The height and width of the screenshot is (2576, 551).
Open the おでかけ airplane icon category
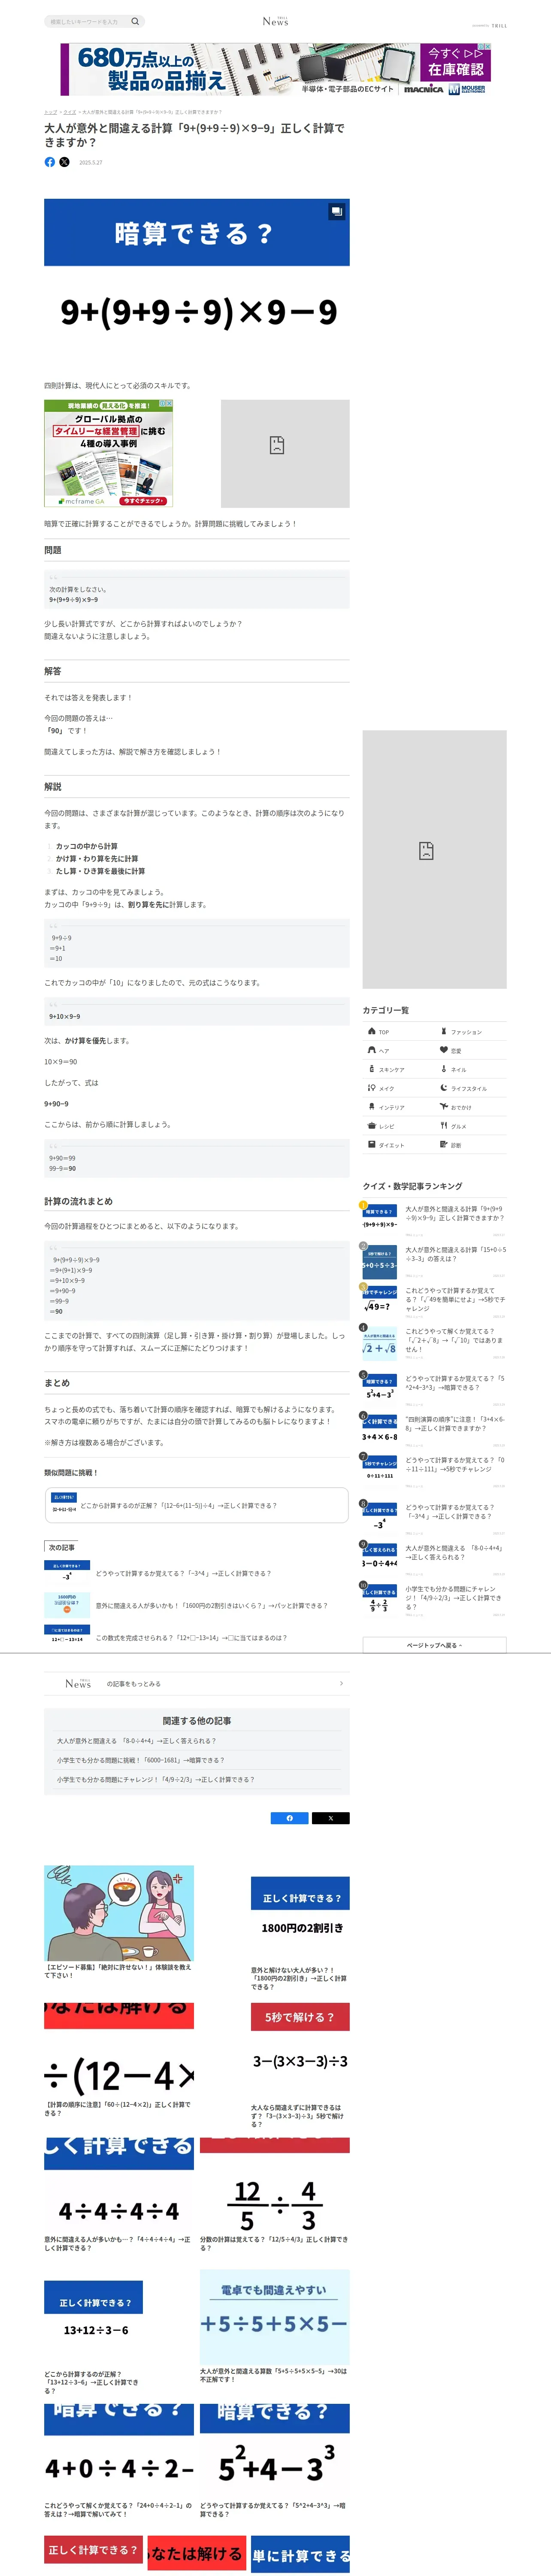click(x=444, y=1107)
